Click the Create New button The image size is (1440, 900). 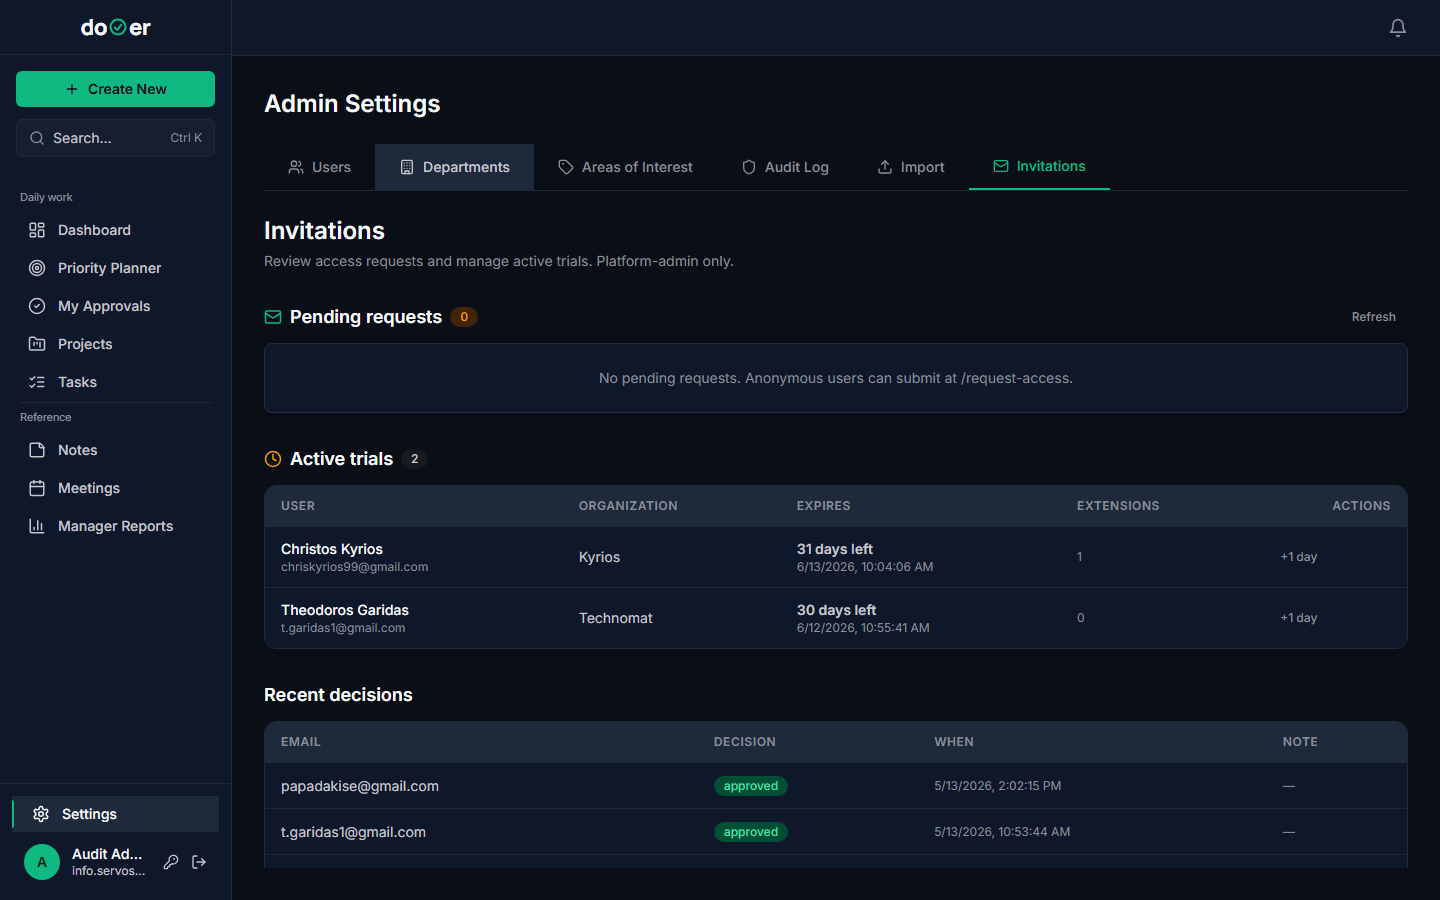click(x=115, y=89)
